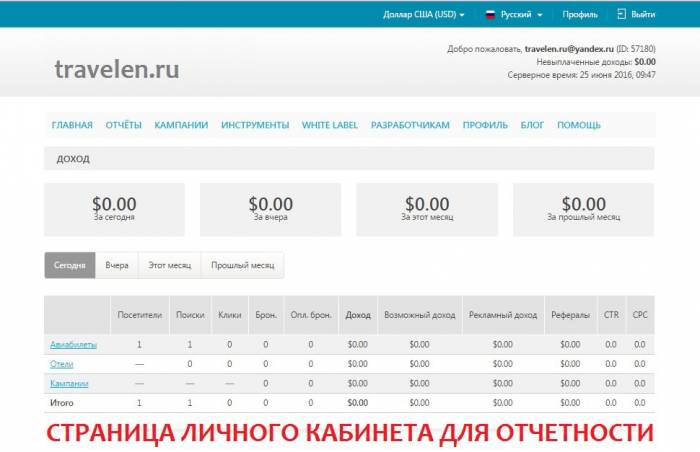
Task: Click the Итого row label
Action: click(x=62, y=403)
